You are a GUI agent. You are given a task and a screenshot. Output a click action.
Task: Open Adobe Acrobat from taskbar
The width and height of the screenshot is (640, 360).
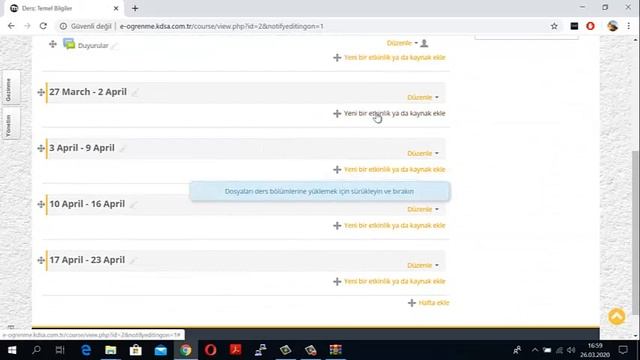click(x=236, y=350)
